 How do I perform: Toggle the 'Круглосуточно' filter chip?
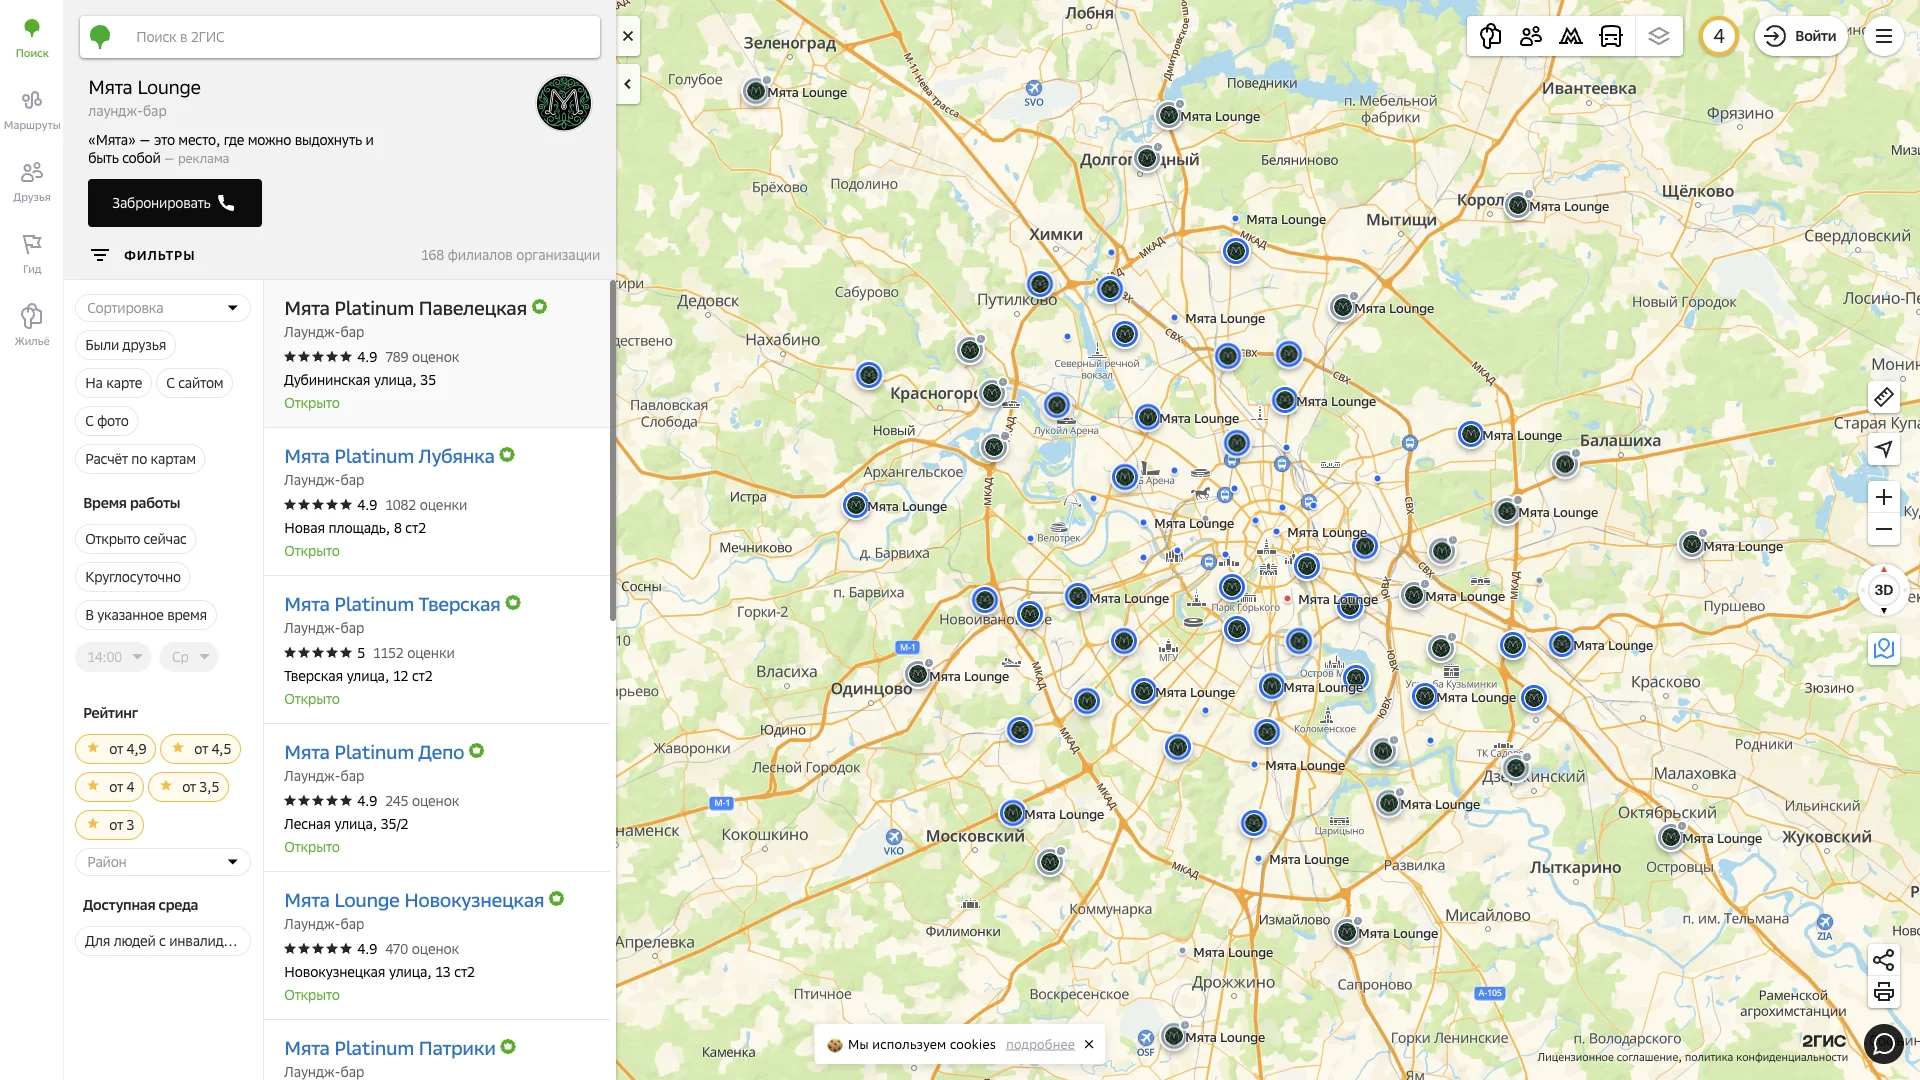coord(133,577)
